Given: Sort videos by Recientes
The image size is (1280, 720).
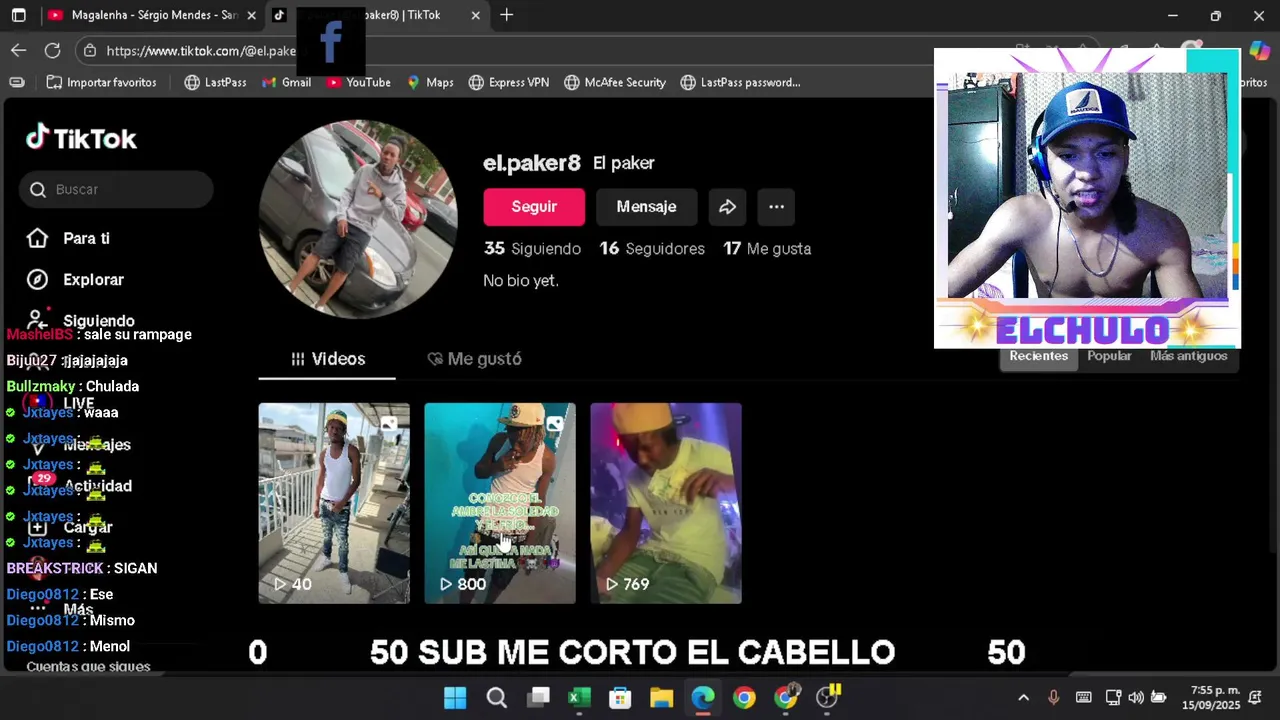Looking at the screenshot, I should [1038, 356].
